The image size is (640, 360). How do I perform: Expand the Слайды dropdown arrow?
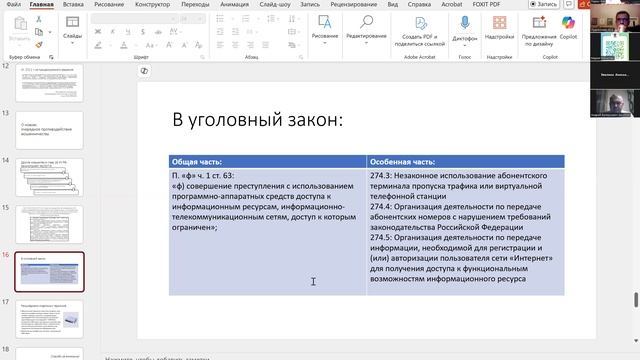(x=72, y=43)
